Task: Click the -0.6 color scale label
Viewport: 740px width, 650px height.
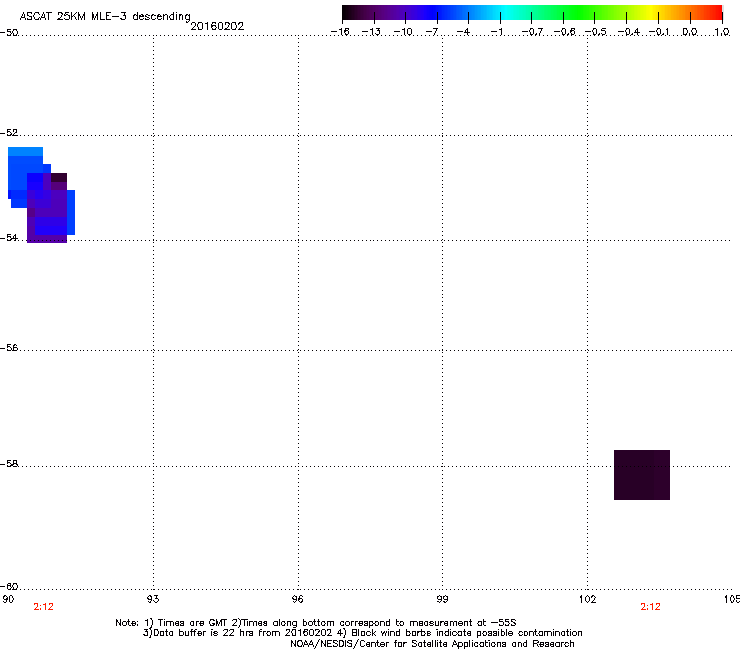Action: [x=564, y=32]
